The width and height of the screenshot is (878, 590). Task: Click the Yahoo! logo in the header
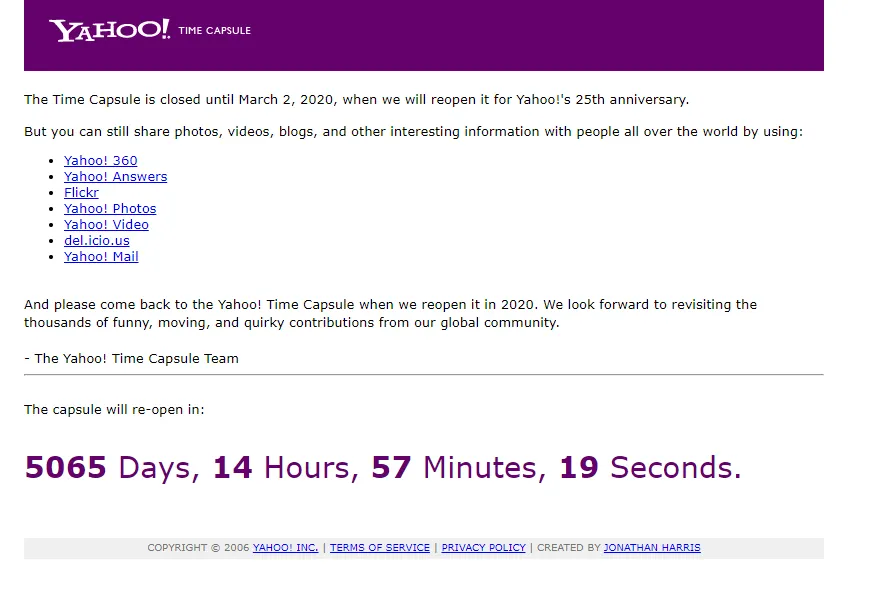coord(109,30)
